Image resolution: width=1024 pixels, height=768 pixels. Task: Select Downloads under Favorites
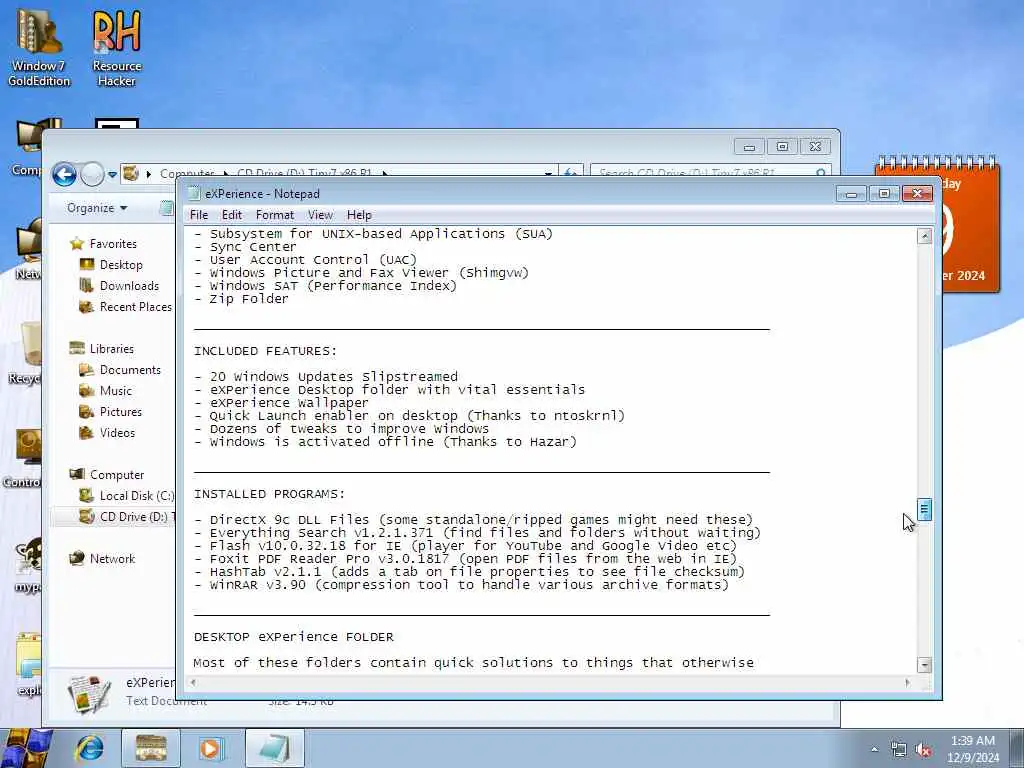pos(129,285)
